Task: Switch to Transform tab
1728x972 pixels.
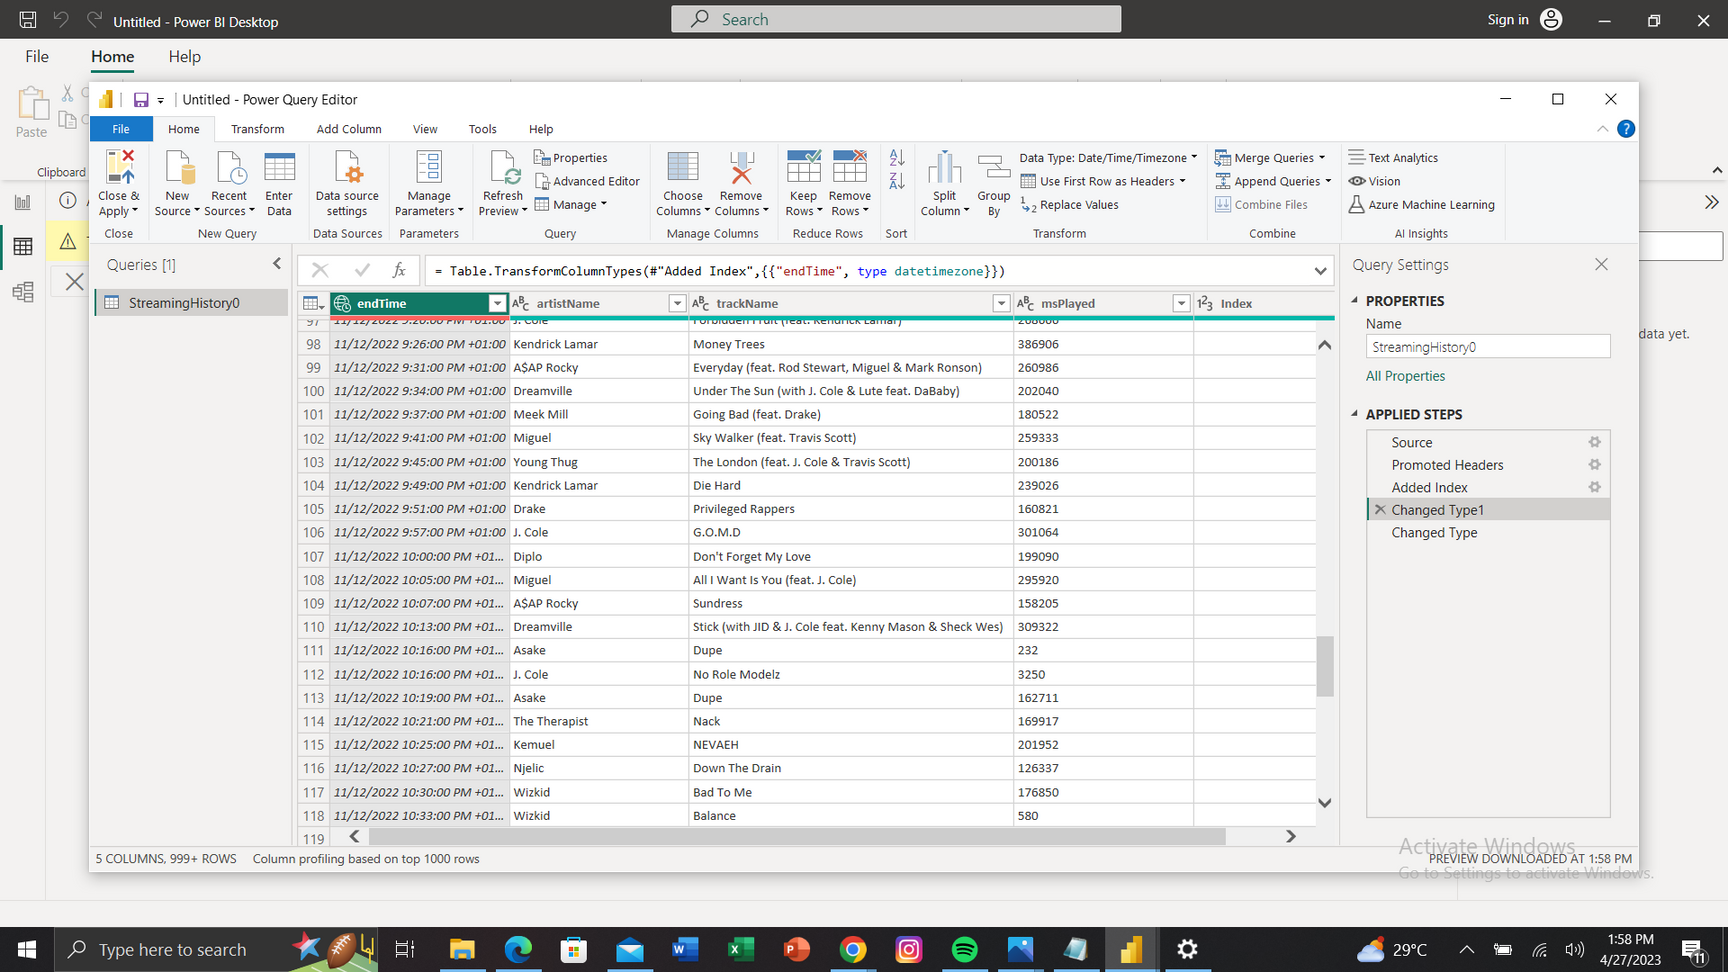Action: coord(257,129)
